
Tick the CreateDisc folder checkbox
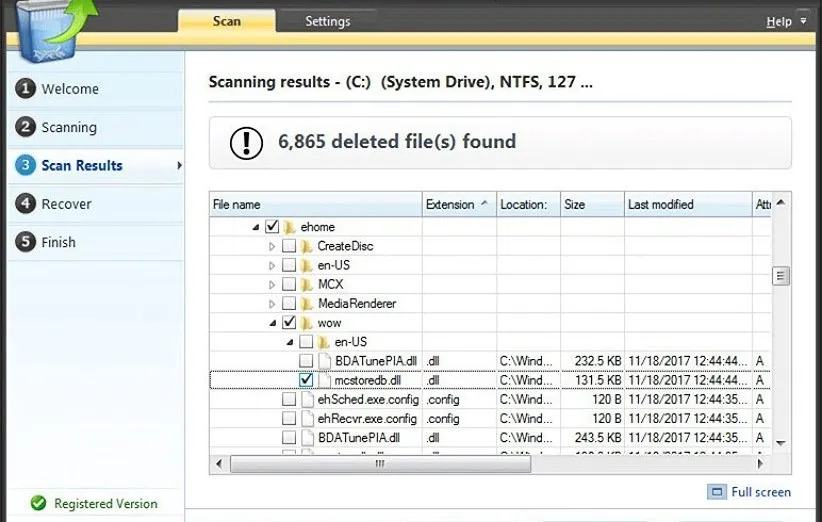point(289,246)
